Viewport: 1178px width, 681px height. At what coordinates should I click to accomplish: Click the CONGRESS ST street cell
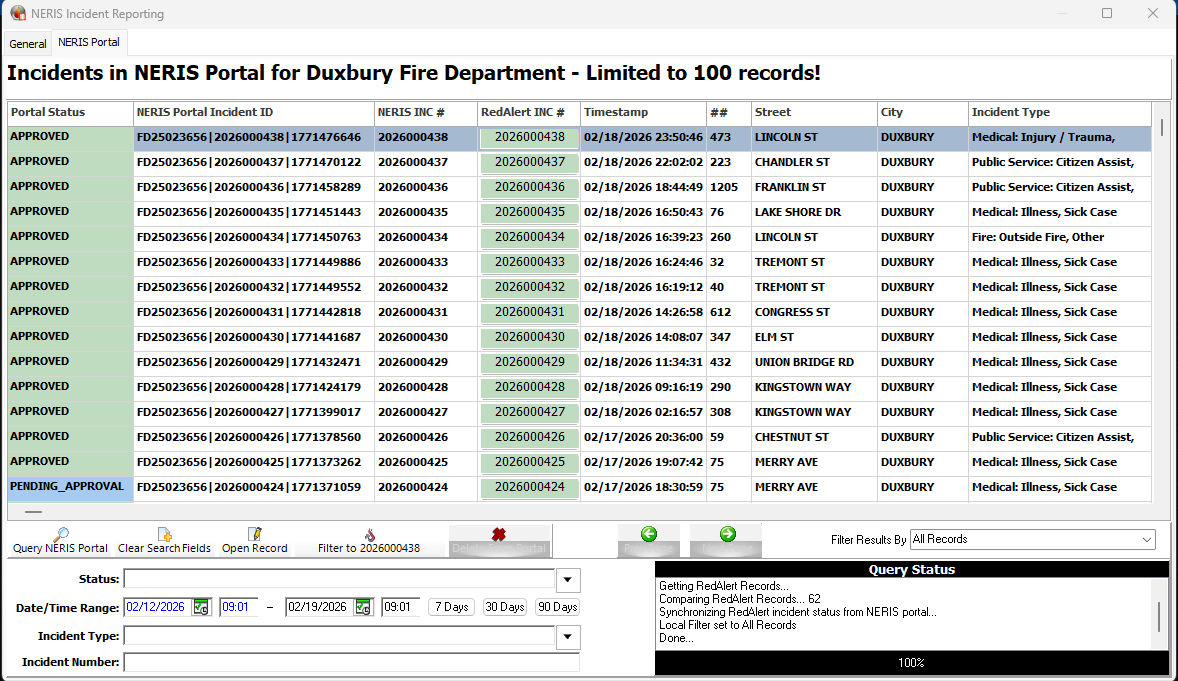pyautogui.click(x=814, y=312)
